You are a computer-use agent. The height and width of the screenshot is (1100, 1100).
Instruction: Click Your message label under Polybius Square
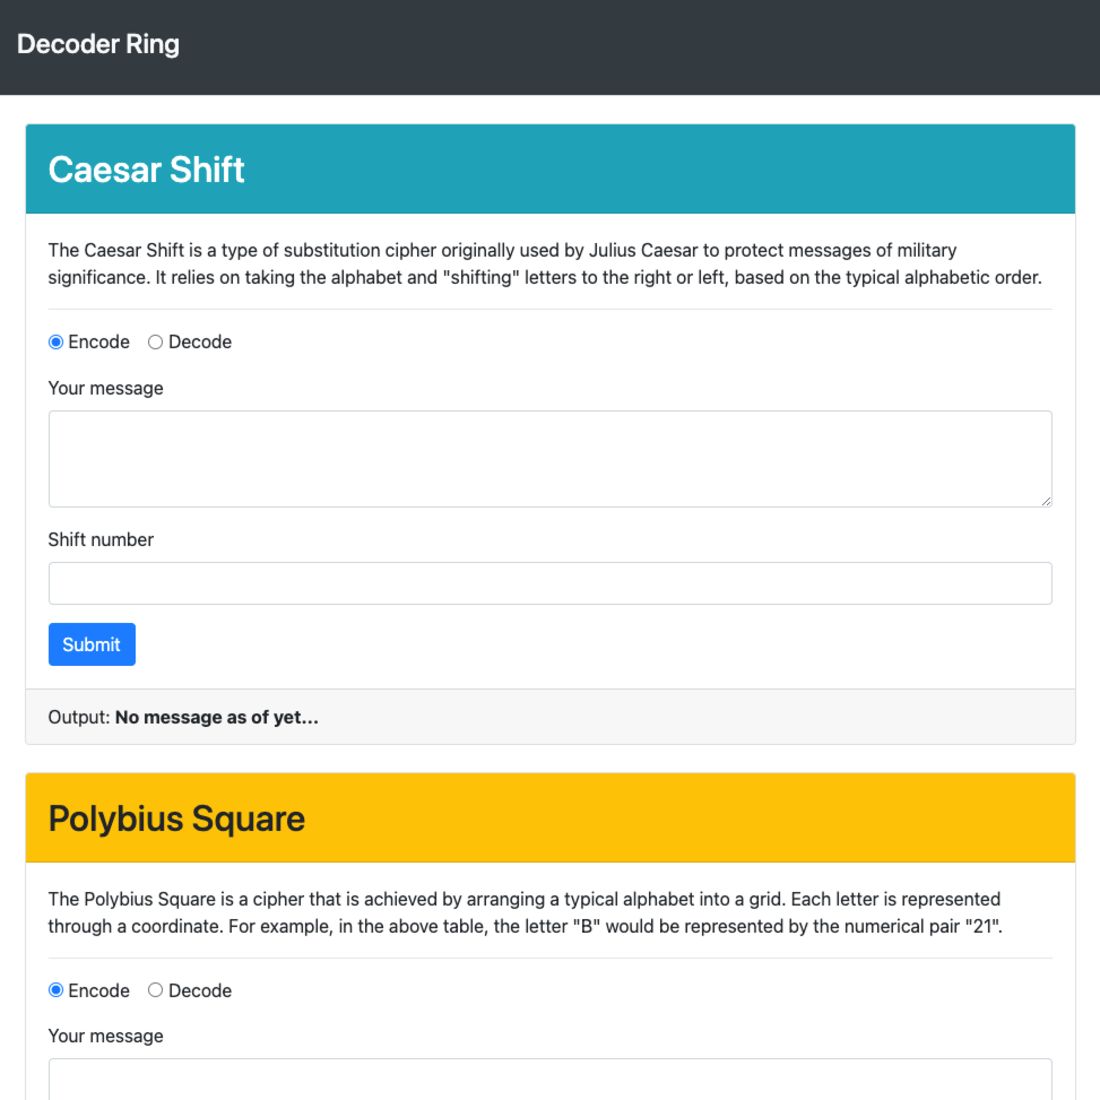106,1036
